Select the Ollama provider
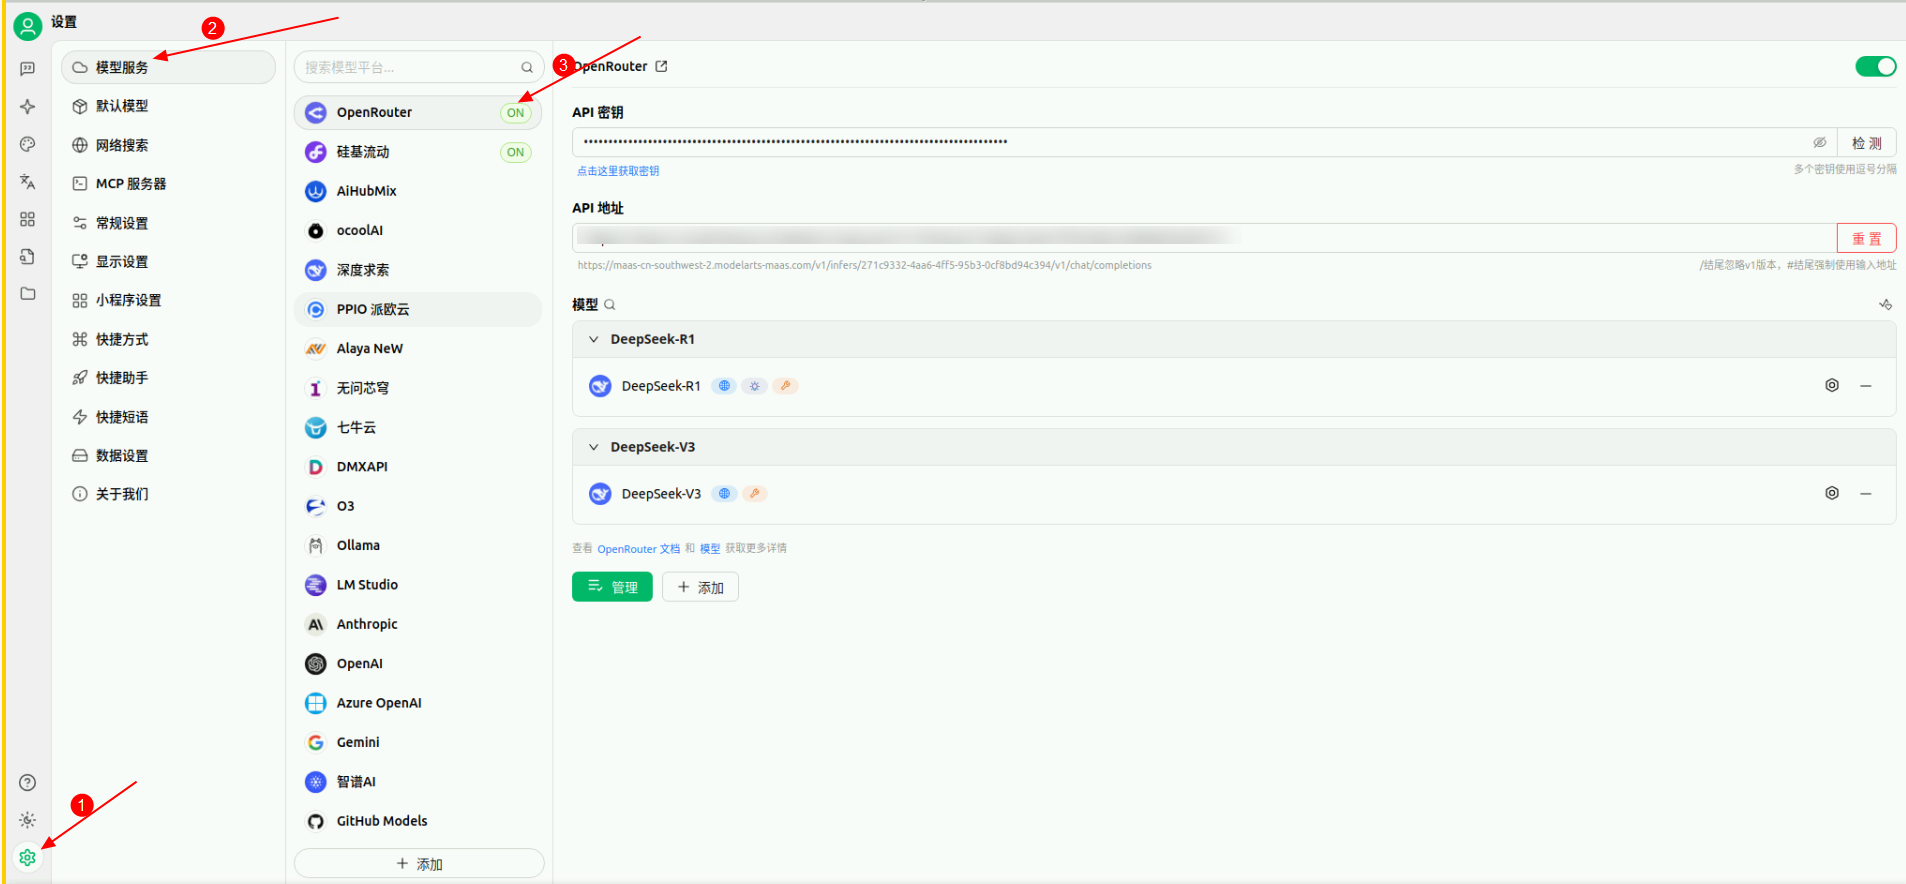The width and height of the screenshot is (1906, 884). (418, 546)
